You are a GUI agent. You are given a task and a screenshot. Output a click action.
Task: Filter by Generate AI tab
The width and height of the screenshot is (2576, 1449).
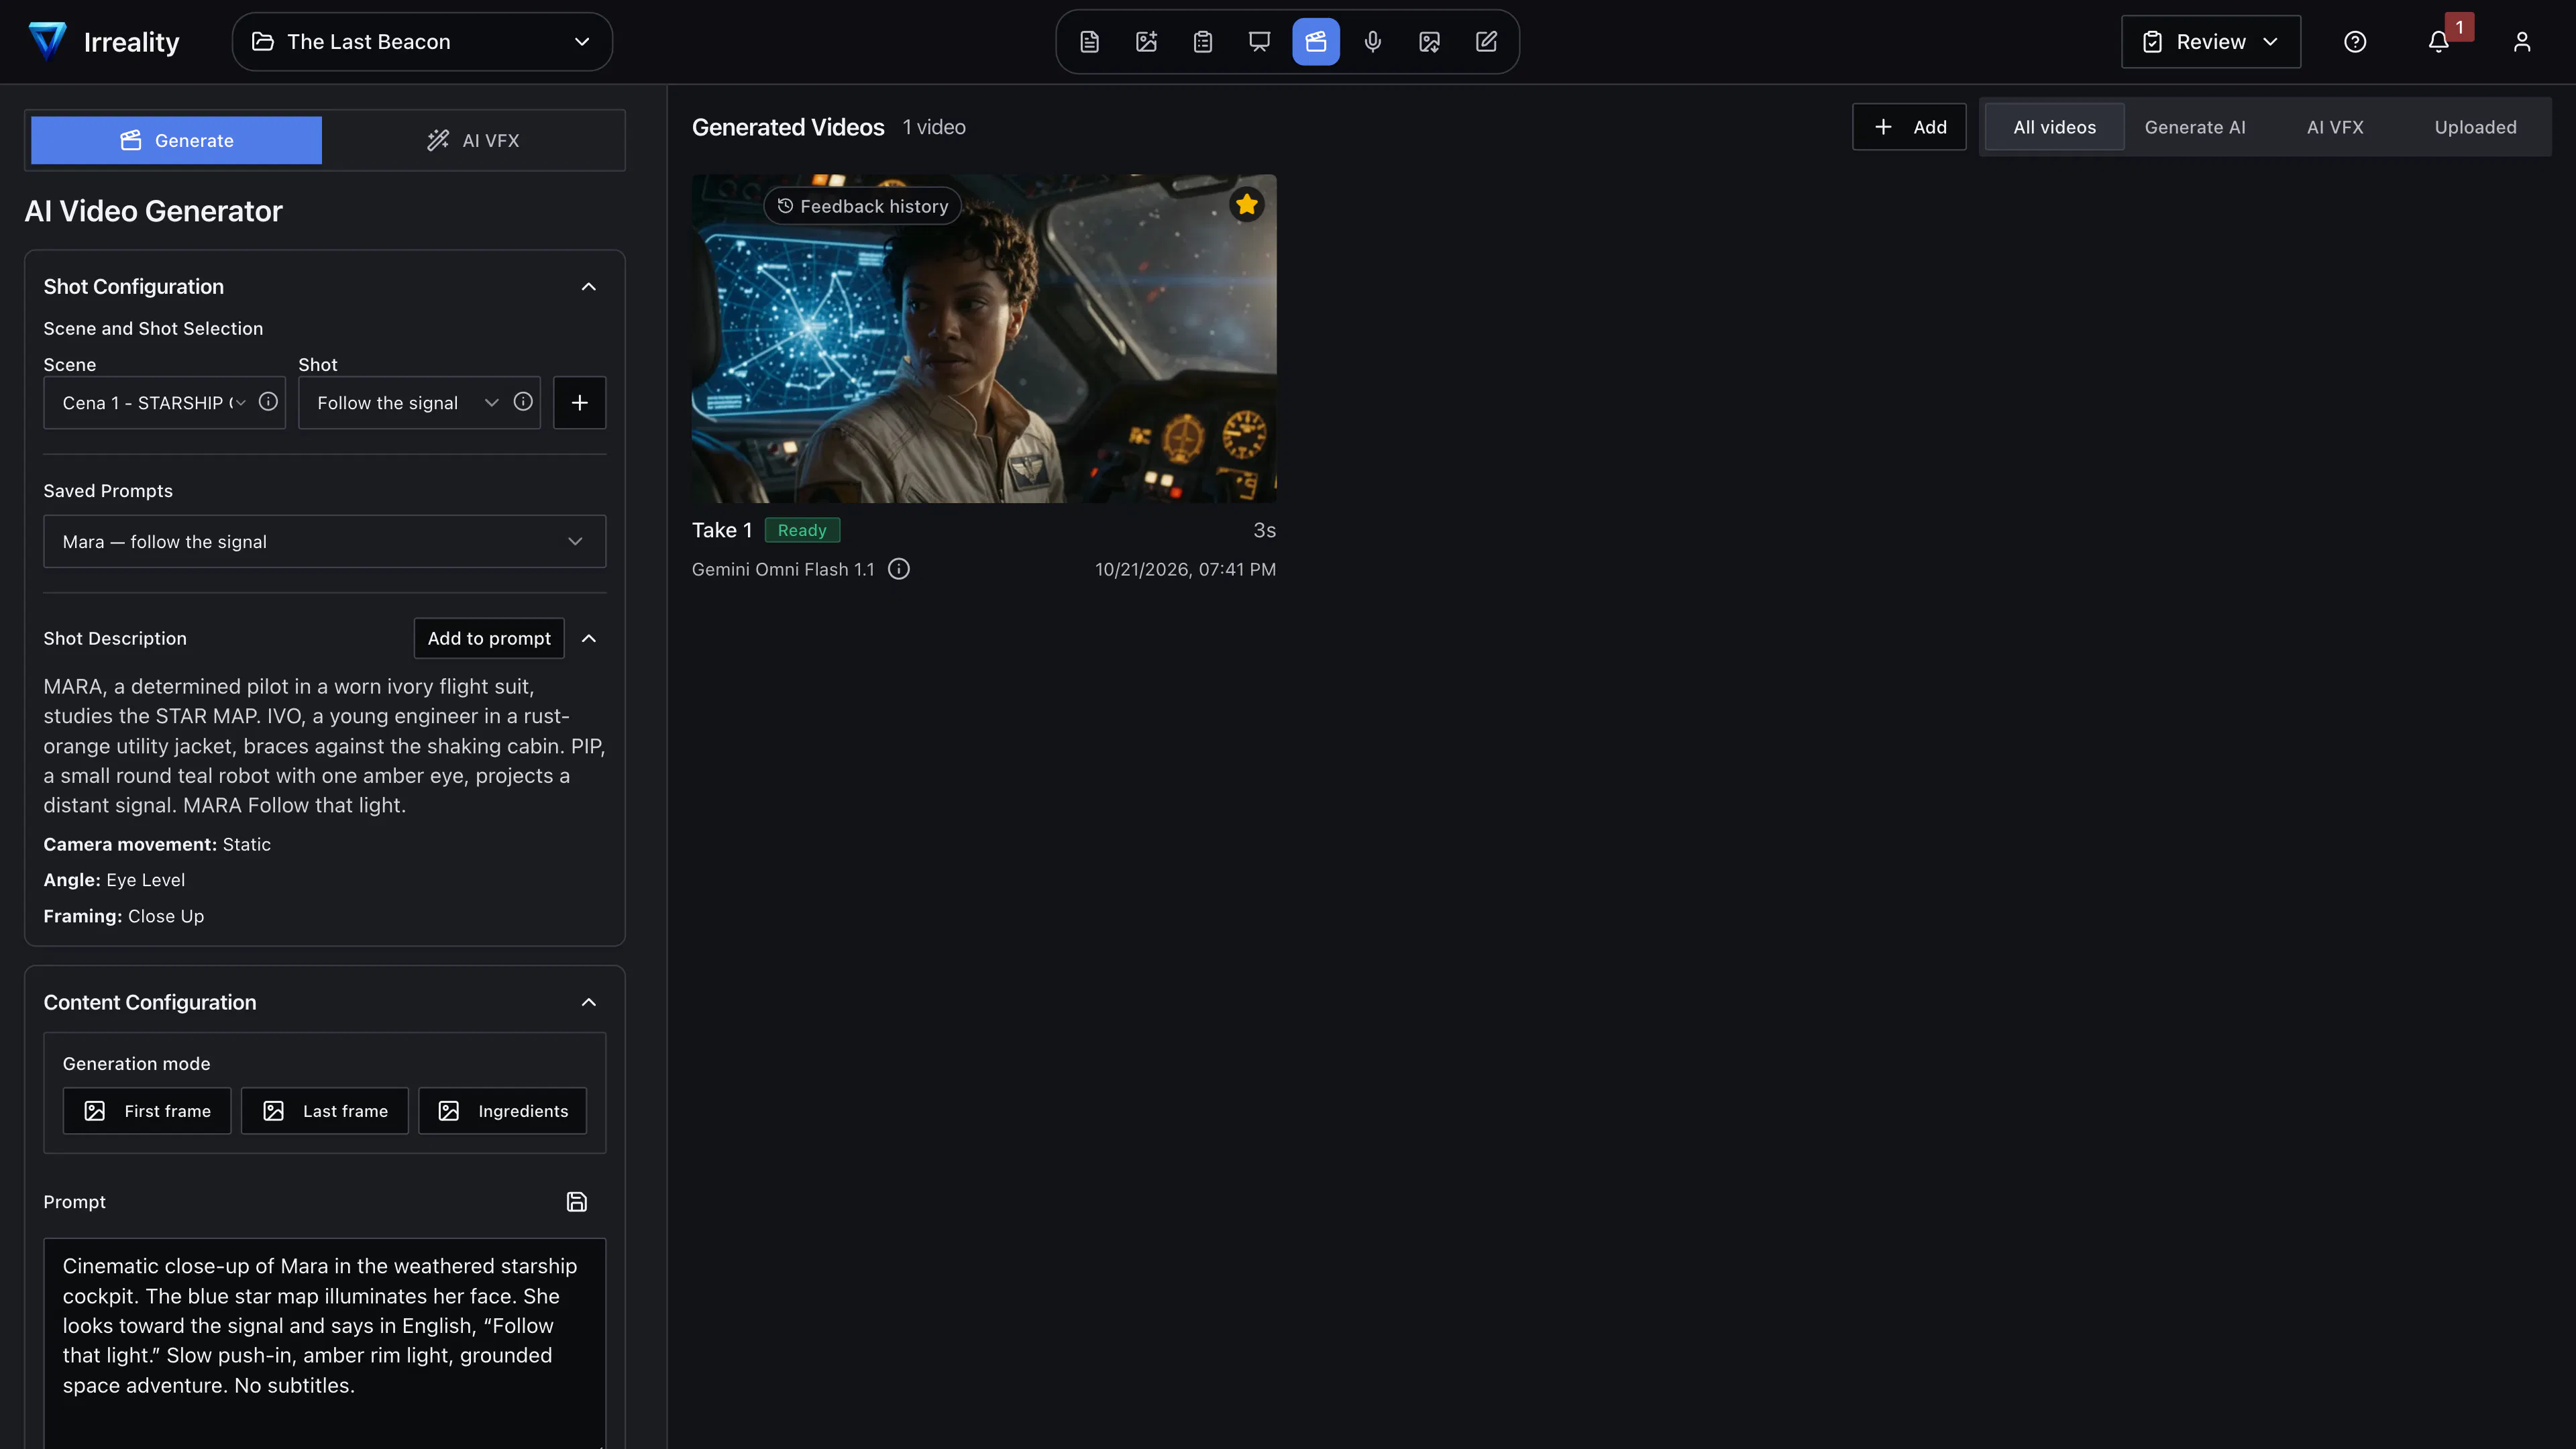2195,127
